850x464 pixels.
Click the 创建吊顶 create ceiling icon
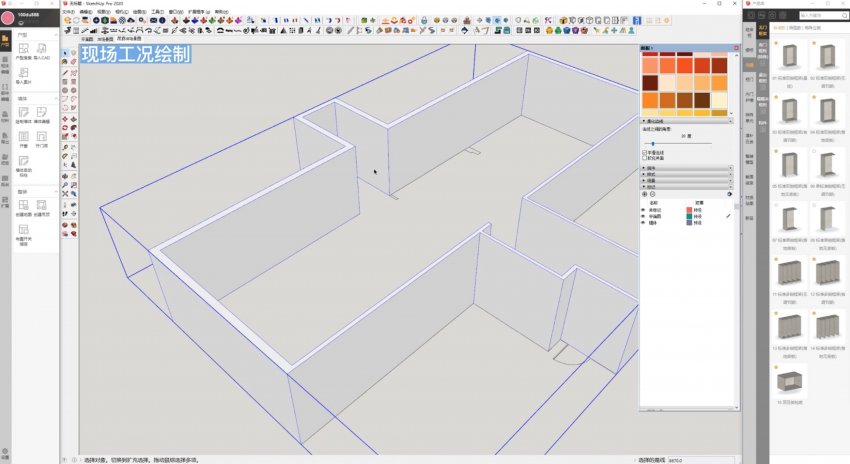(41, 208)
